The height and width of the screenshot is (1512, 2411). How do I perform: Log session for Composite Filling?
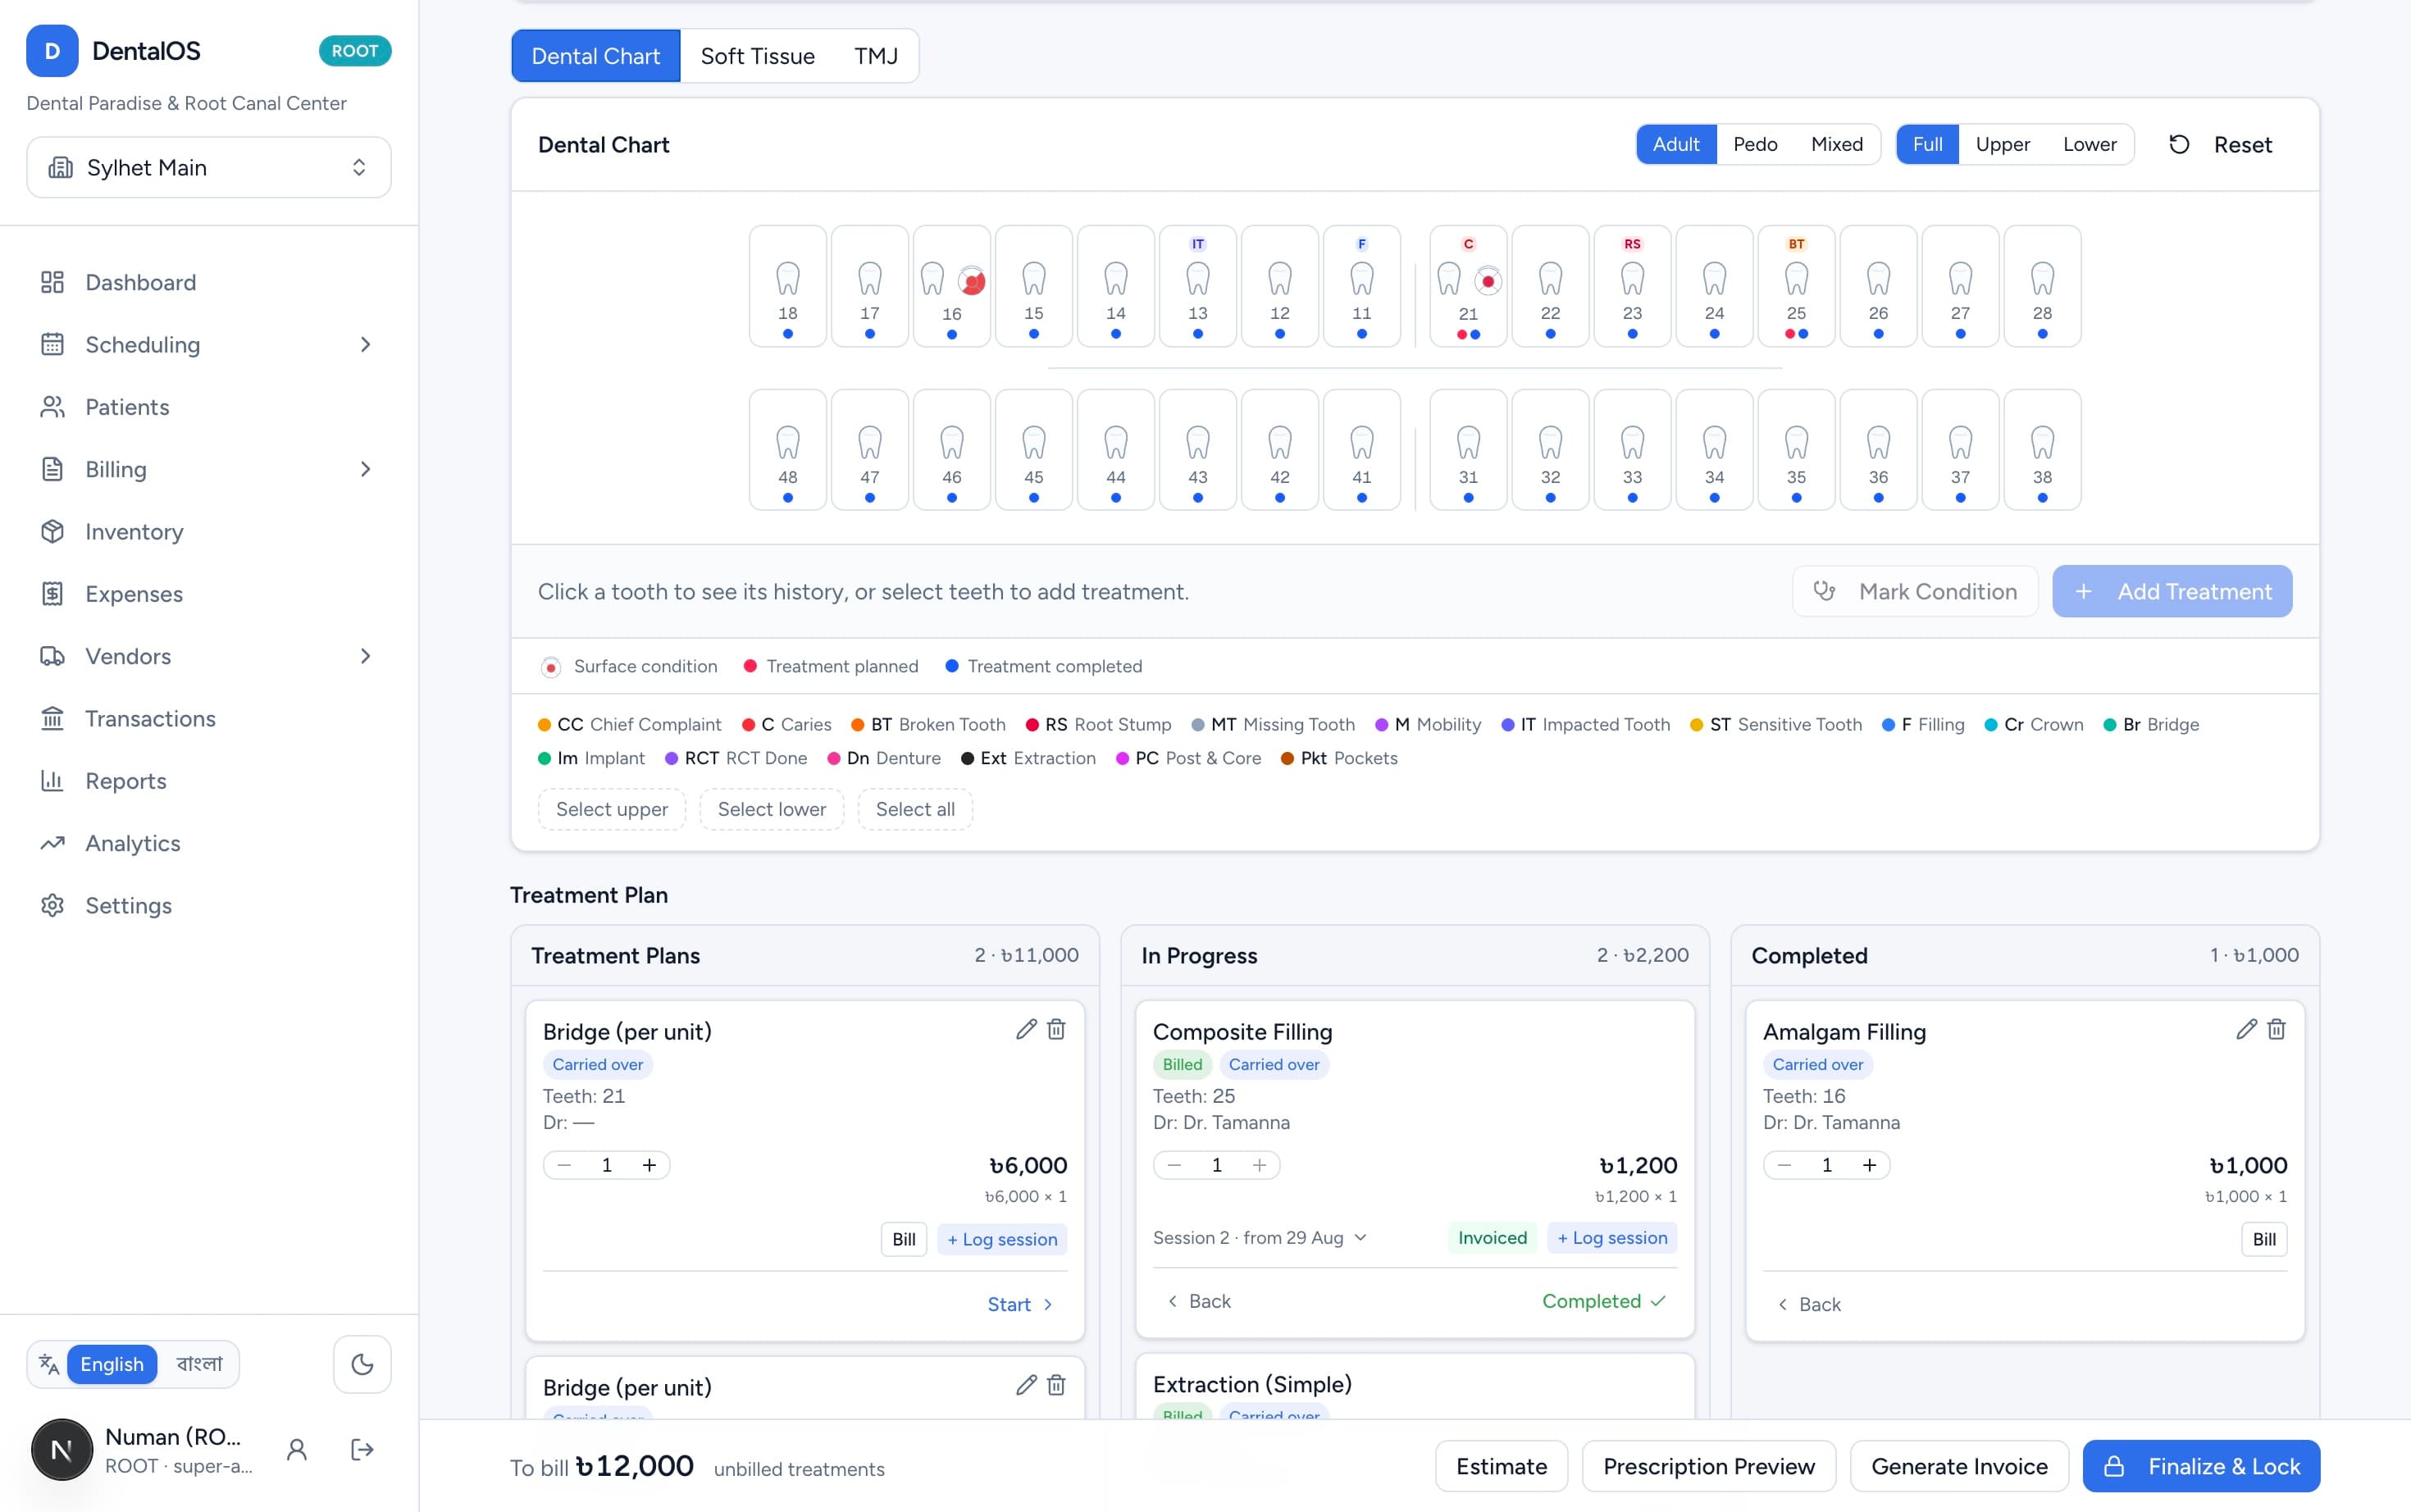click(1612, 1238)
